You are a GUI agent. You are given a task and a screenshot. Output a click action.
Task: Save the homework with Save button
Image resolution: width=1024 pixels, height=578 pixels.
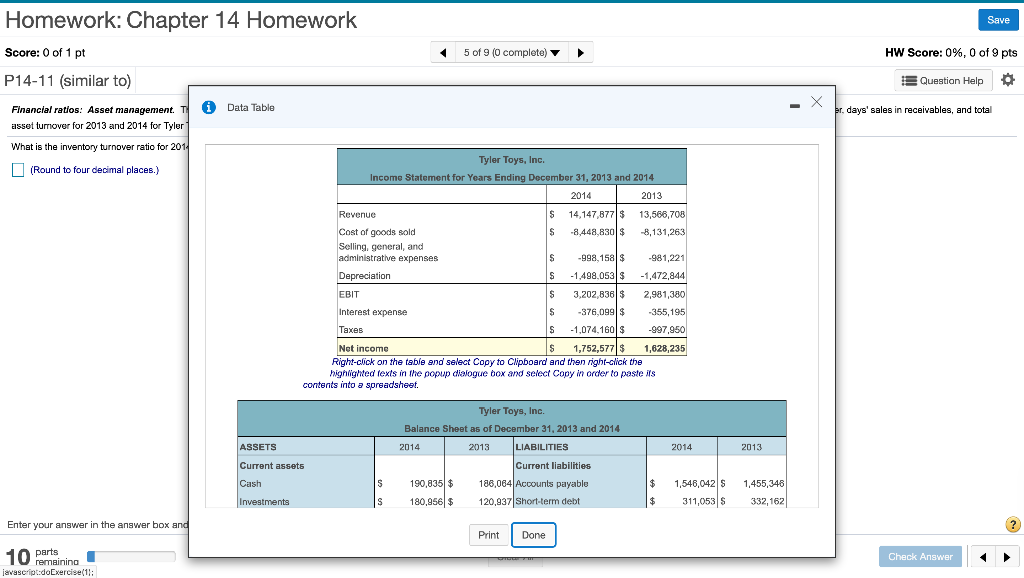click(x=998, y=20)
